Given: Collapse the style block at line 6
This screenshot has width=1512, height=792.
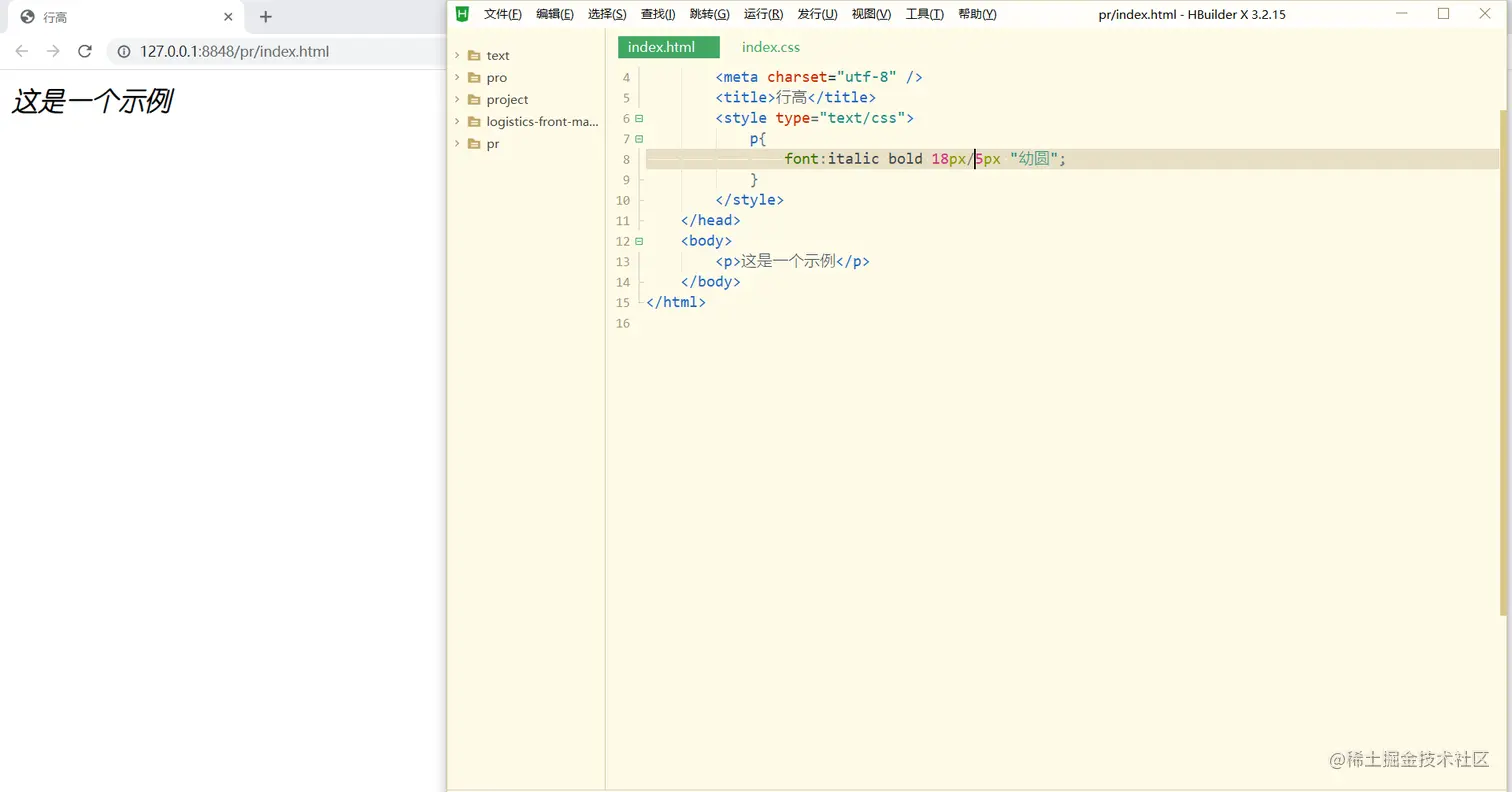Looking at the screenshot, I should click(x=639, y=118).
